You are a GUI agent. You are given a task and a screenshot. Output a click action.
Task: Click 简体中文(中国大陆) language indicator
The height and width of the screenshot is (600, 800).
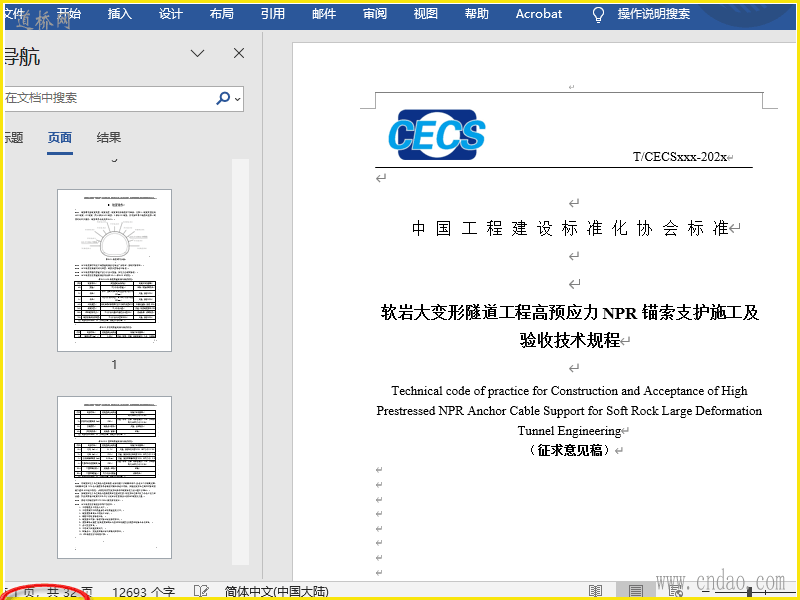pyautogui.click(x=277, y=592)
